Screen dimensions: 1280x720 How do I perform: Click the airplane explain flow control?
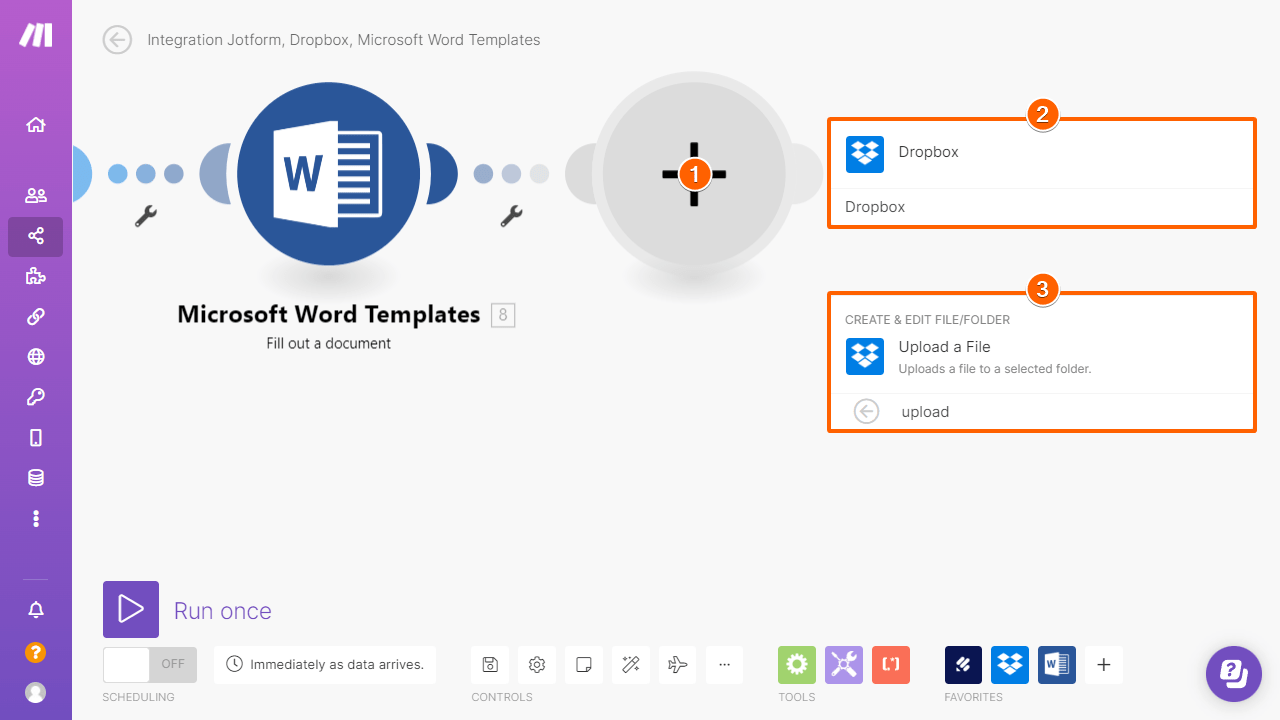pyautogui.click(x=678, y=664)
